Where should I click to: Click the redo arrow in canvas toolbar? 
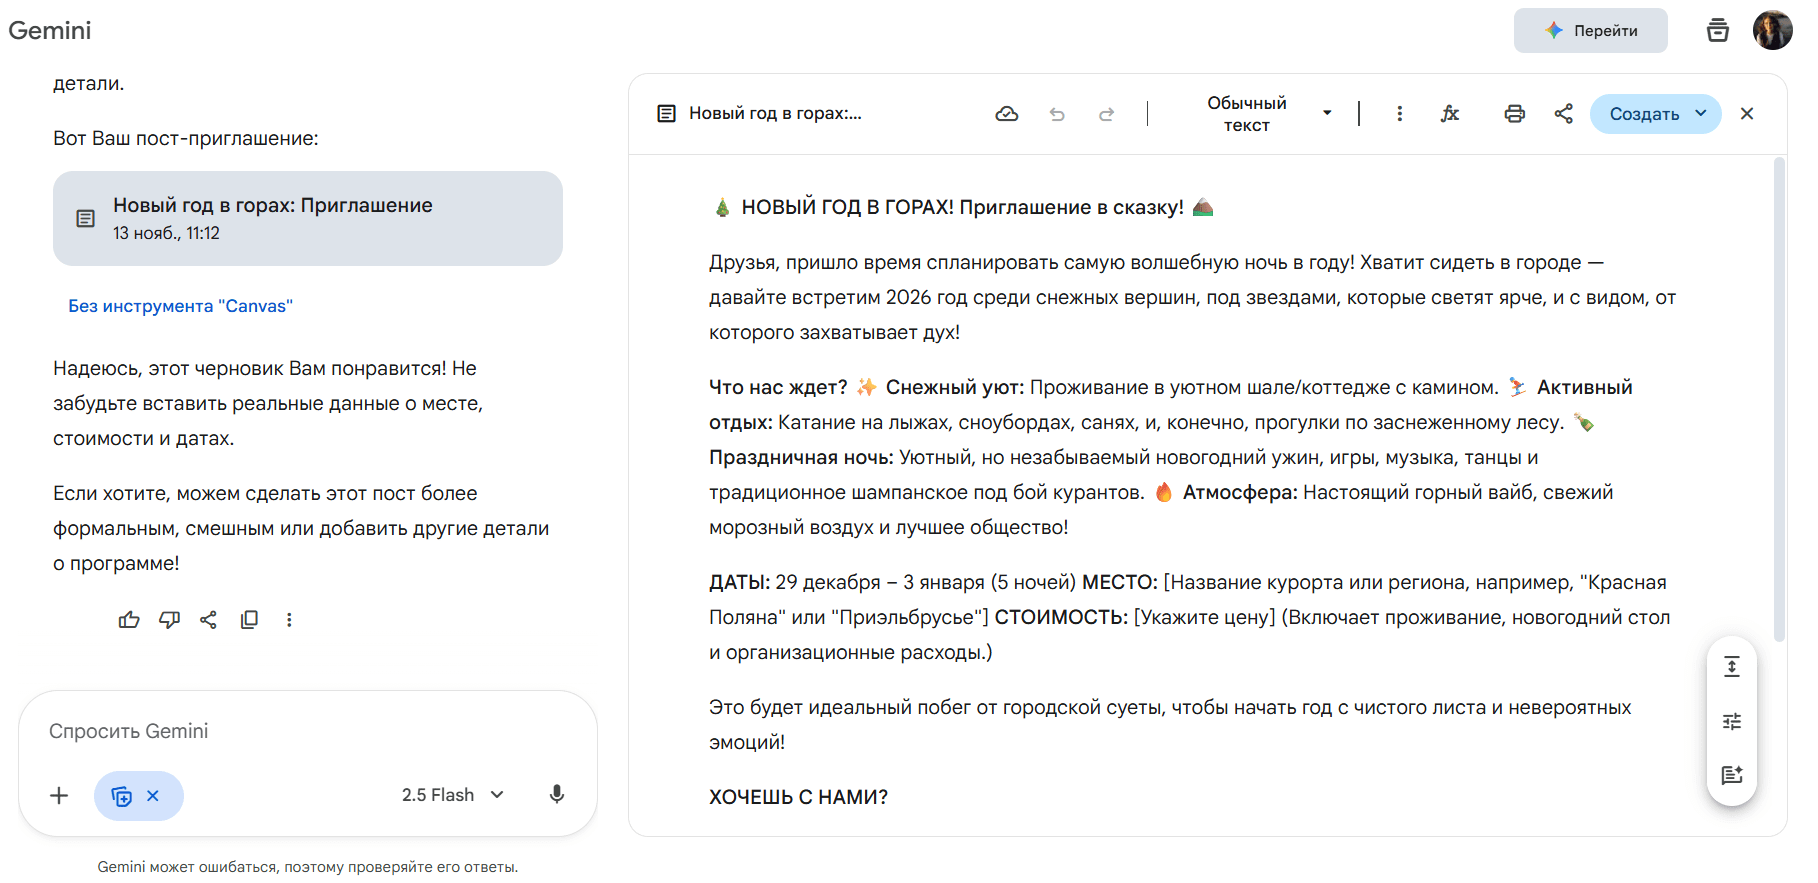coord(1106,114)
